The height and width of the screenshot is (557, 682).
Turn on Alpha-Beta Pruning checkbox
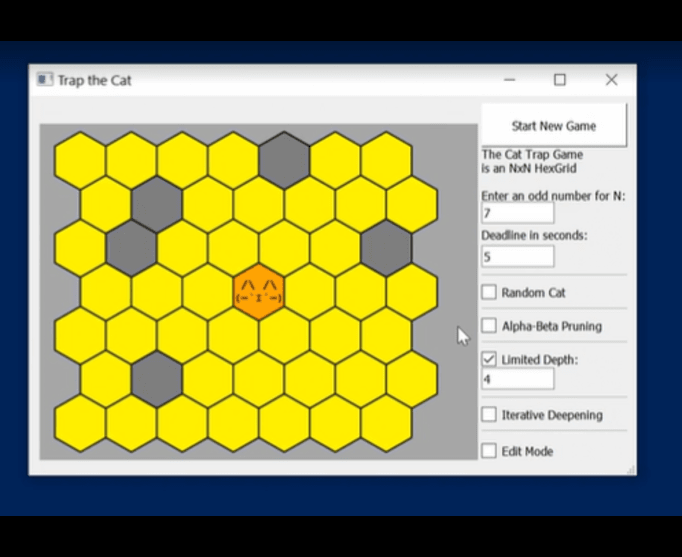point(489,326)
